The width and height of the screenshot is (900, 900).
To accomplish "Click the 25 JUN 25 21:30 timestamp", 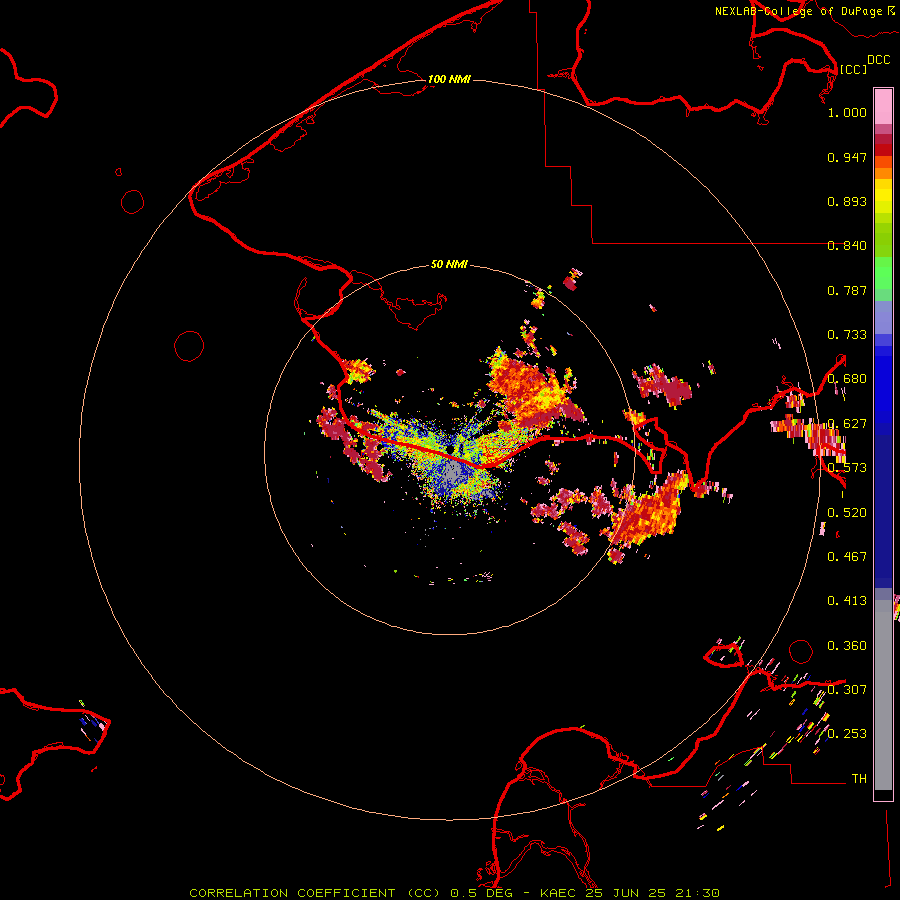I will [653, 893].
